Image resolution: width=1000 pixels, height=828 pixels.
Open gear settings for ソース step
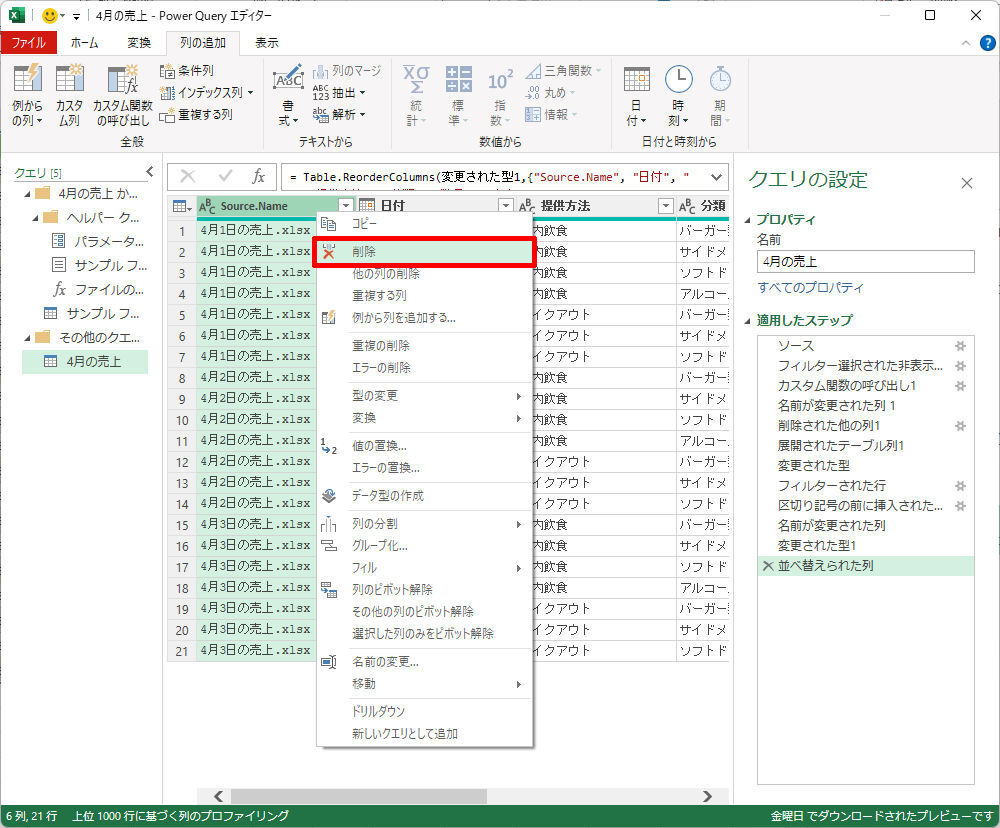click(x=960, y=345)
